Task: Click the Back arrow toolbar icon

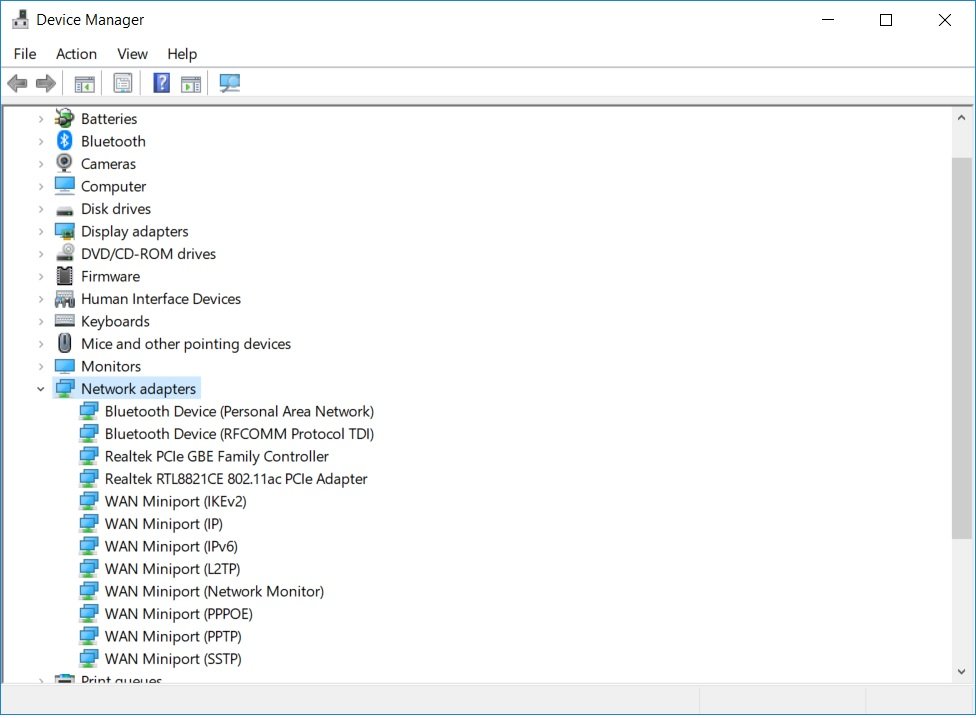Action: coord(17,83)
